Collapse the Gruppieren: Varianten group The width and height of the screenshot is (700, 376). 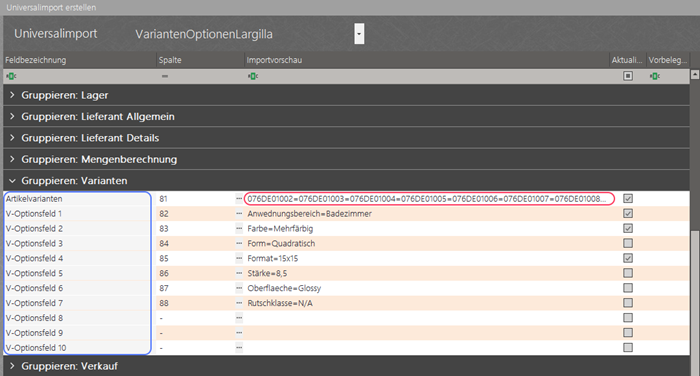pyautogui.click(x=12, y=181)
